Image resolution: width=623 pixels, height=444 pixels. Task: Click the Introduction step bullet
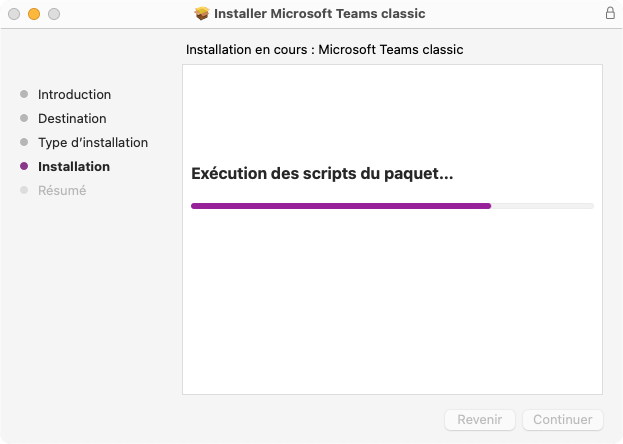pos(24,94)
